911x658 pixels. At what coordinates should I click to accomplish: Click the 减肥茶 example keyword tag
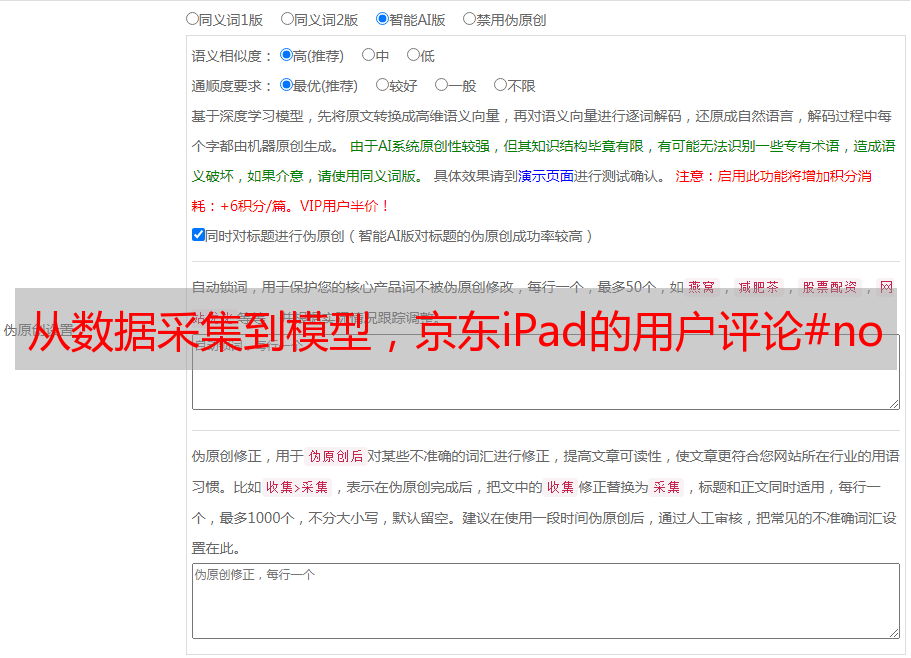(x=758, y=287)
